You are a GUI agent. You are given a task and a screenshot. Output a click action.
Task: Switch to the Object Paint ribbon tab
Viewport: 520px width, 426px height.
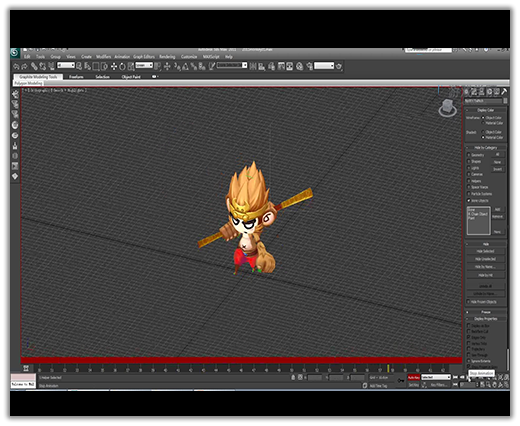[131, 77]
